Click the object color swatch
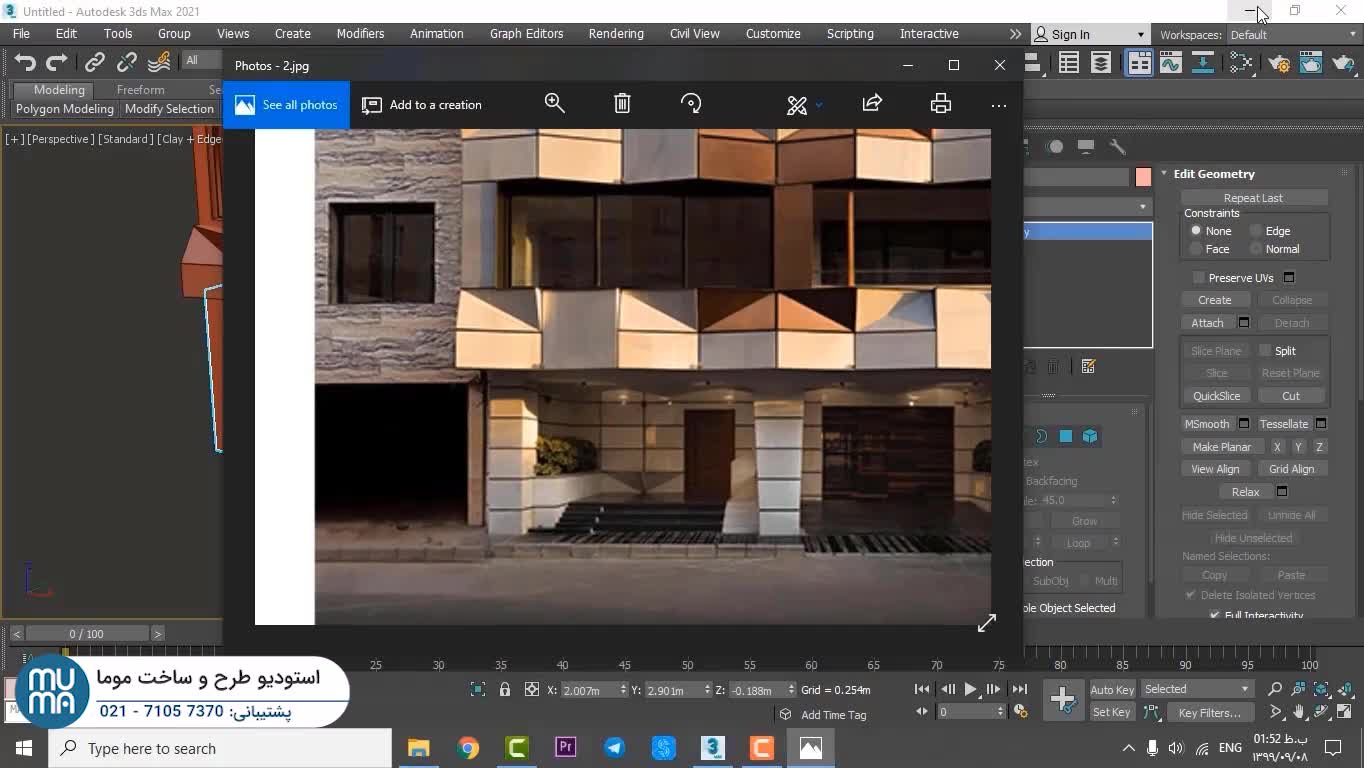This screenshot has width=1364, height=768. pos(1143,177)
